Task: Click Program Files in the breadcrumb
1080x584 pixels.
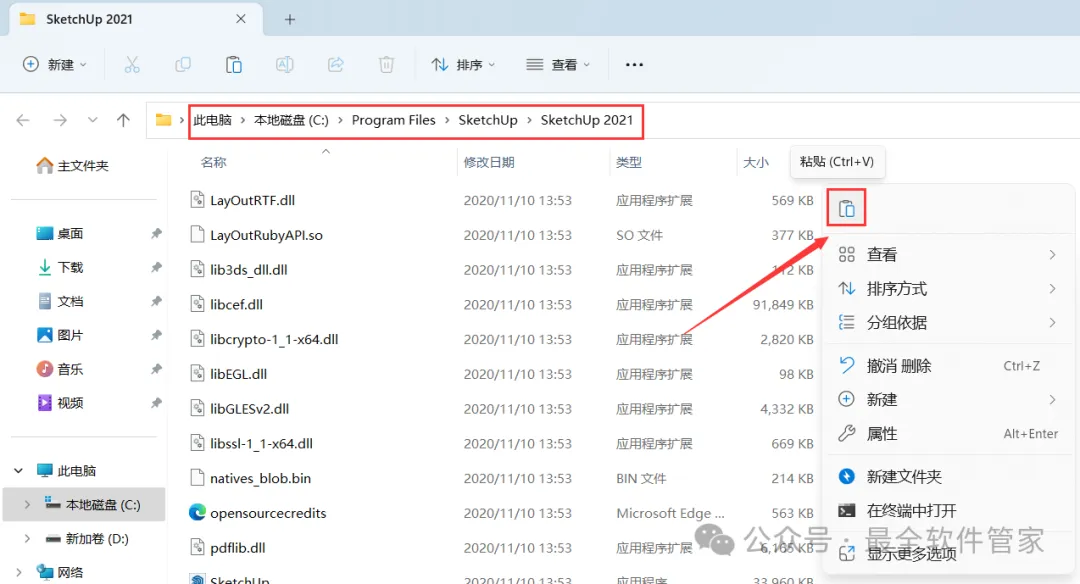Action: click(393, 121)
